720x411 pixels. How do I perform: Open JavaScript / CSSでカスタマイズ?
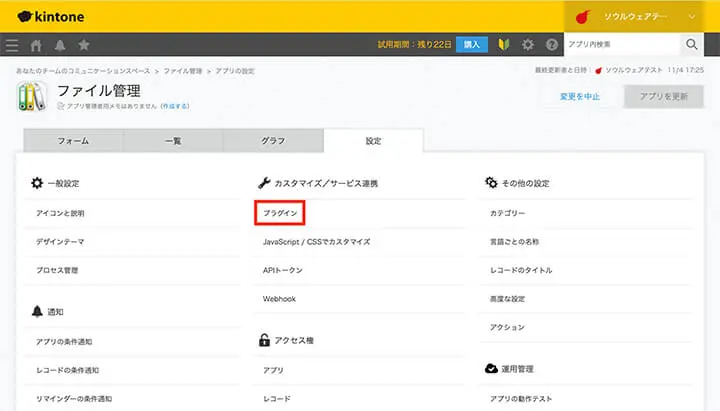coord(316,242)
